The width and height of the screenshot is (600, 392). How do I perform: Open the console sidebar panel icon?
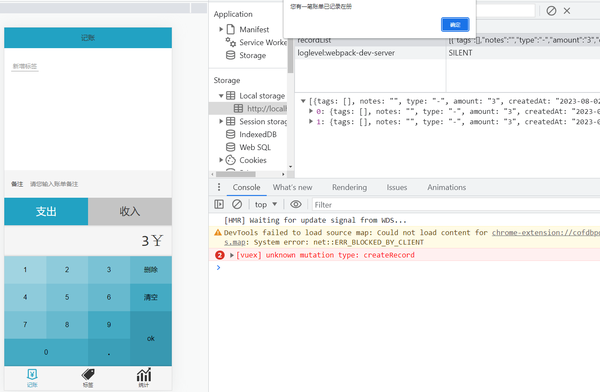click(219, 204)
